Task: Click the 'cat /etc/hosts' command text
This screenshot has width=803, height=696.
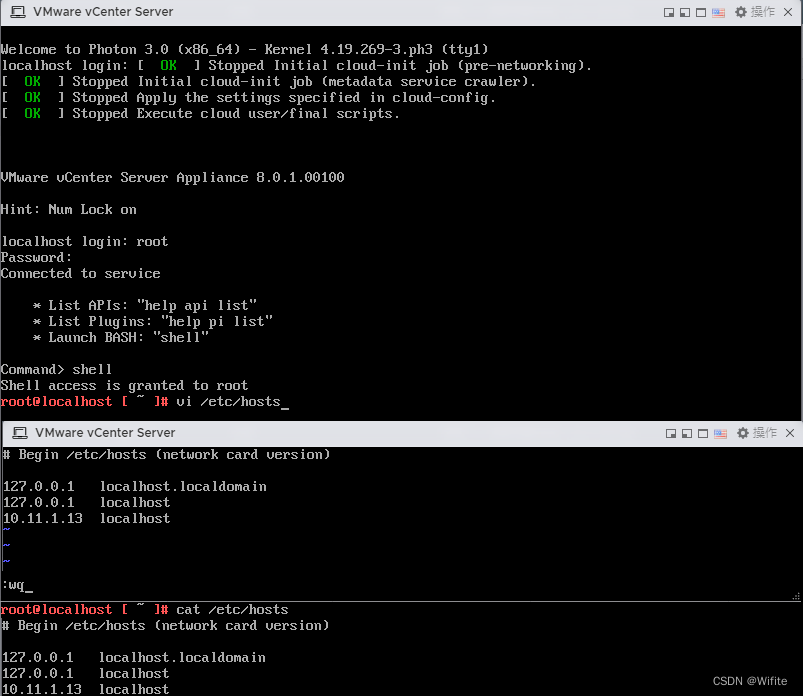Action: coord(232,609)
